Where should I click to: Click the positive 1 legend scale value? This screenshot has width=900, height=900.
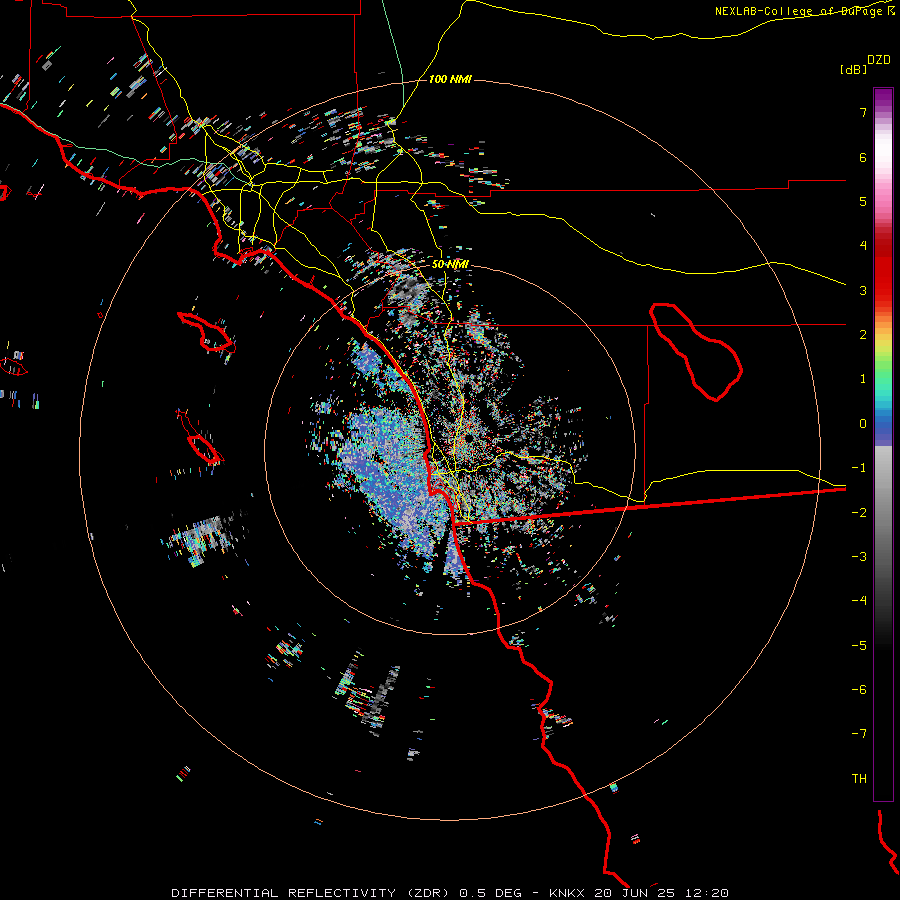[x=863, y=379]
